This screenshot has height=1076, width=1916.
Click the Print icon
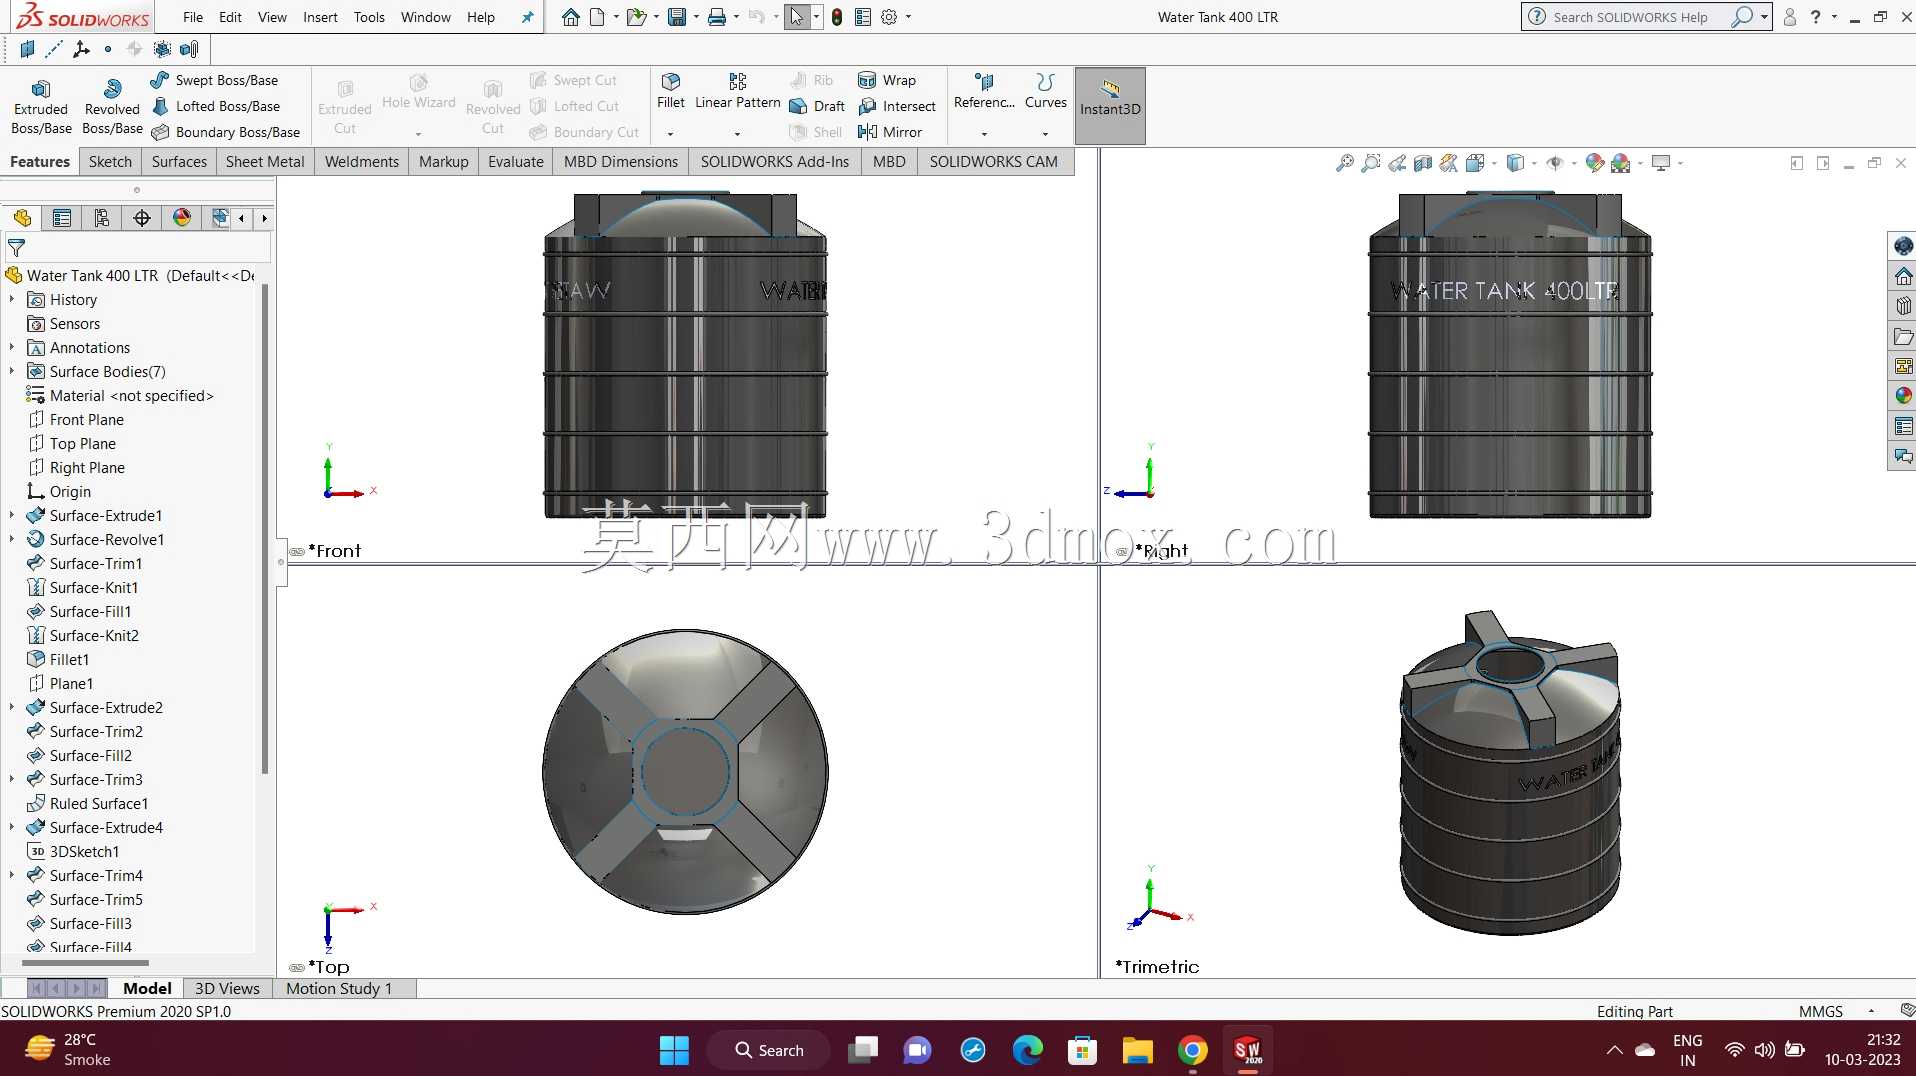point(717,17)
